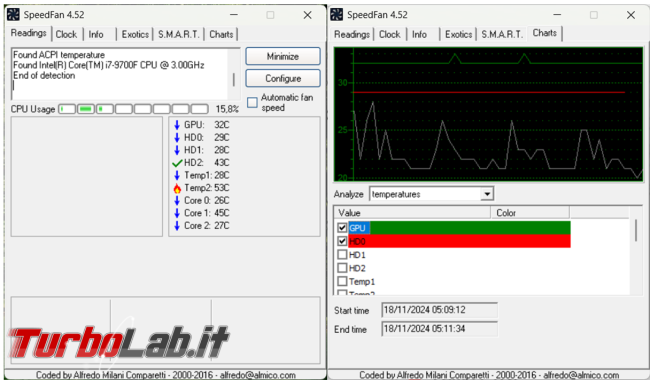The height and width of the screenshot is (381, 650).
Task: Open Readings tab in the right window
Action: 352,34
